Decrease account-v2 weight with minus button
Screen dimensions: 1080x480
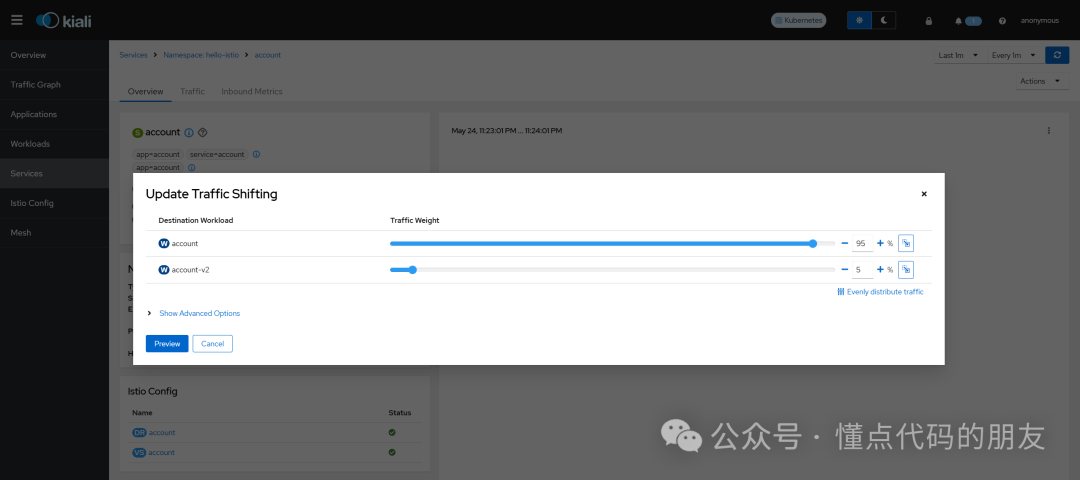(844, 270)
